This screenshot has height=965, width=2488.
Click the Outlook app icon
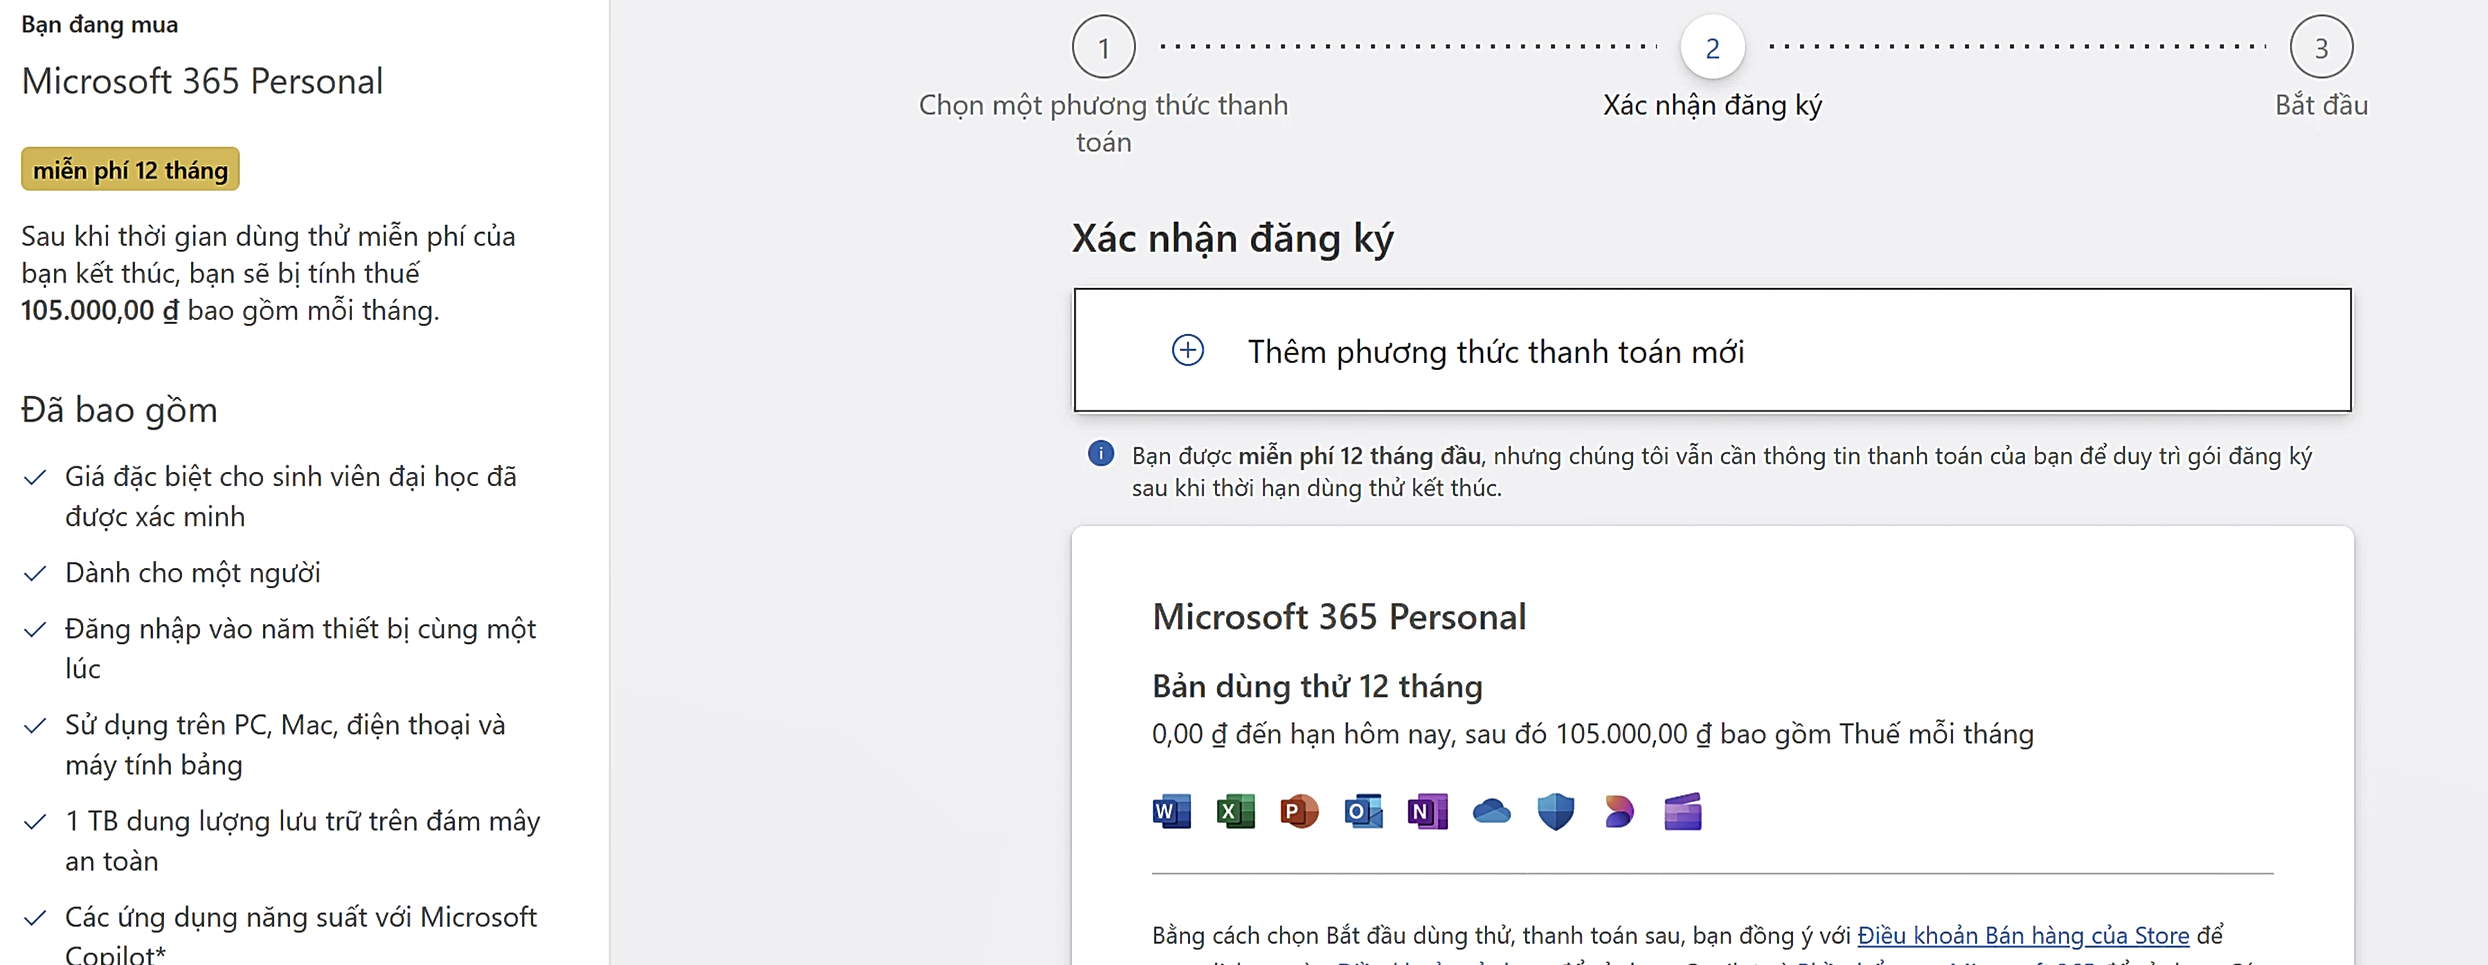1363,811
